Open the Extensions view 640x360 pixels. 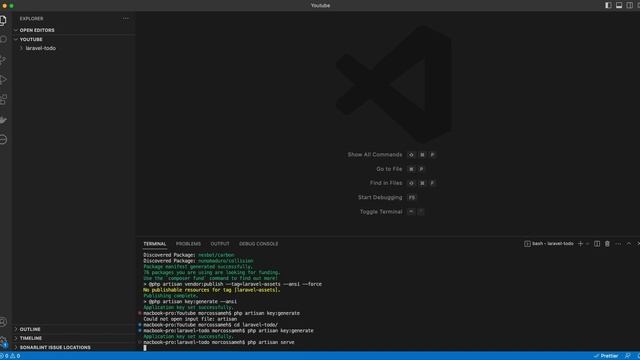(3, 99)
